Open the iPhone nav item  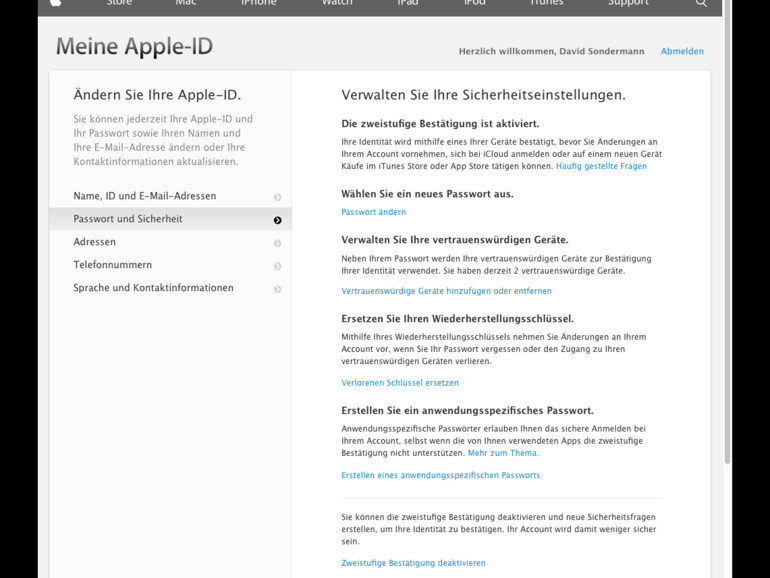click(258, 2)
